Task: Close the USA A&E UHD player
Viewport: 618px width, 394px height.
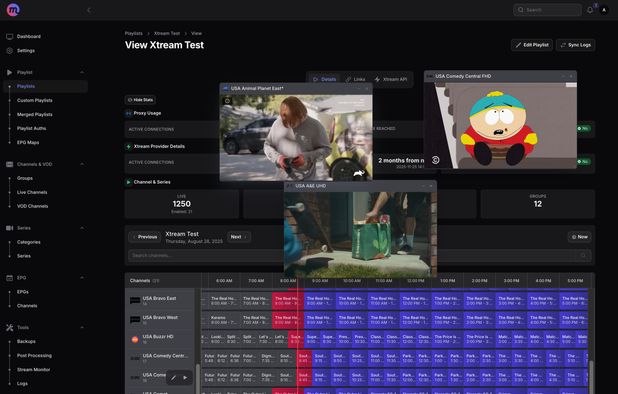Action: [431, 186]
